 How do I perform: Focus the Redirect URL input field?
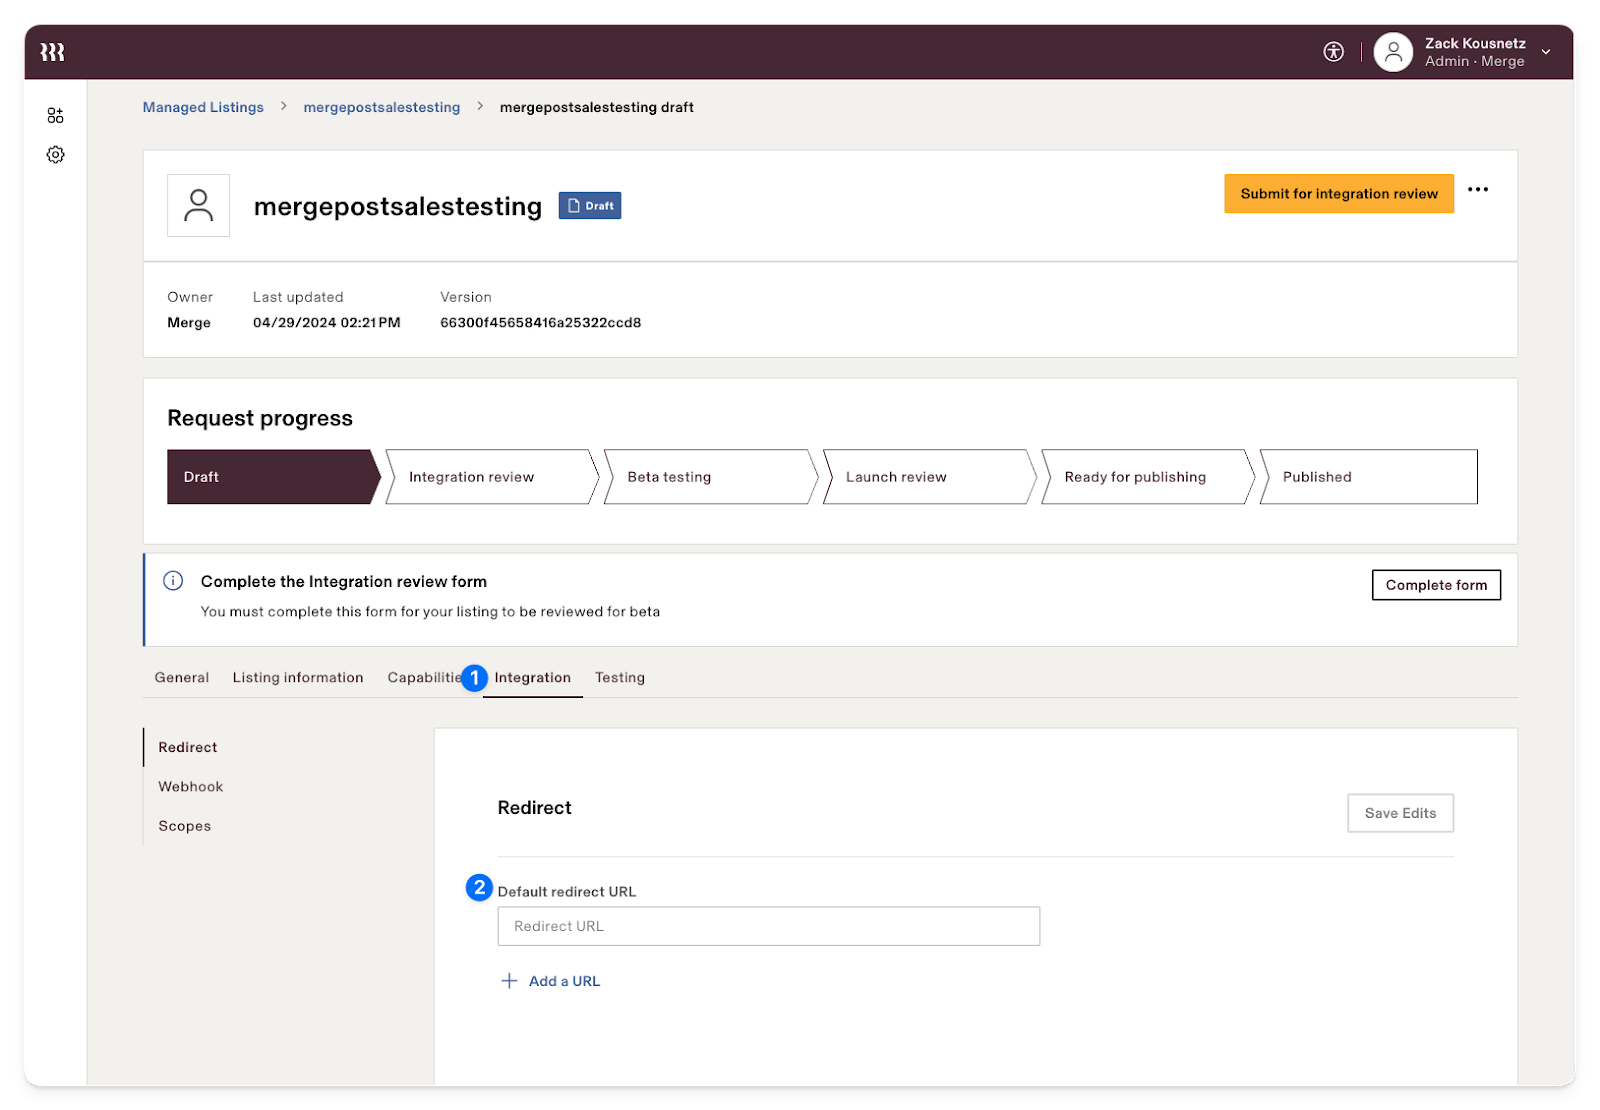(768, 926)
